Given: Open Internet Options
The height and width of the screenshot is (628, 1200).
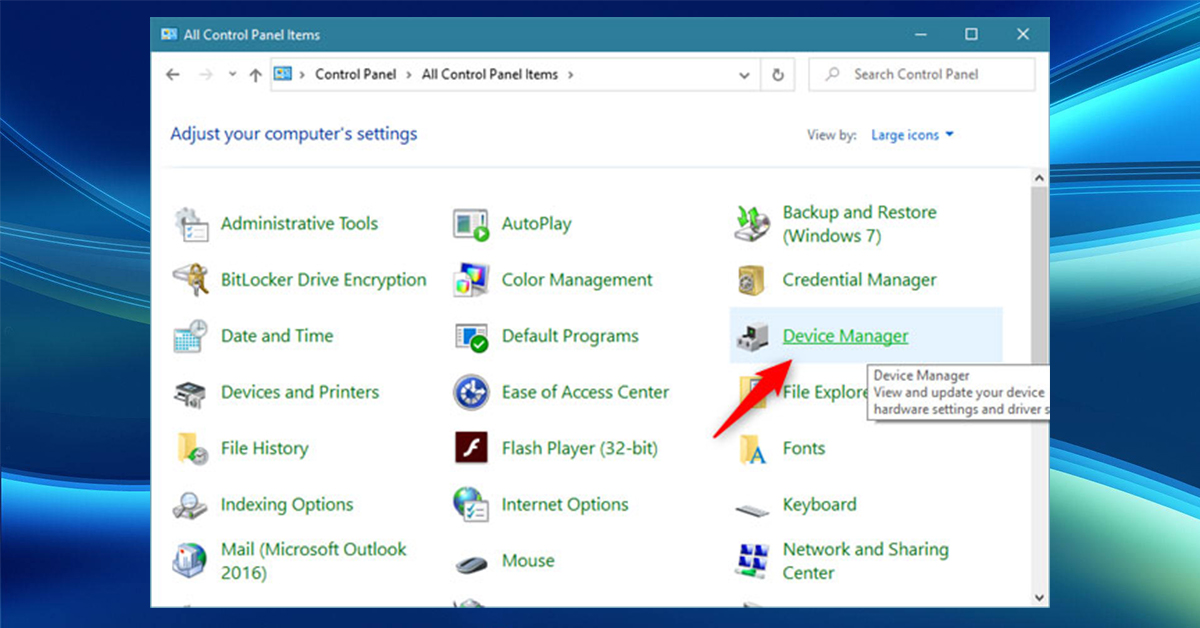Looking at the screenshot, I should click(564, 505).
